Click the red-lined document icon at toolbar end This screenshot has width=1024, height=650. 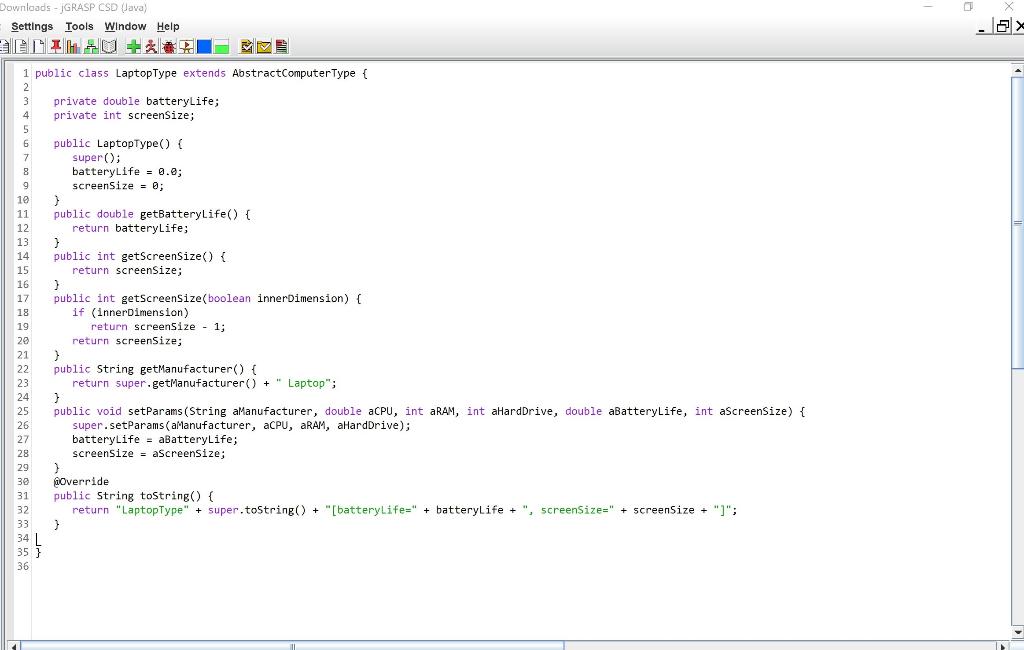[x=281, y=46]
